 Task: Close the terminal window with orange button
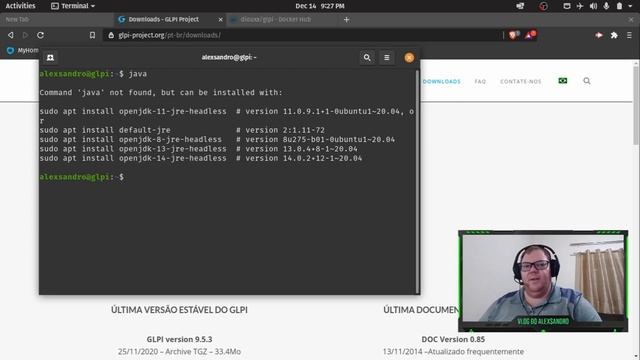point(409,58)
